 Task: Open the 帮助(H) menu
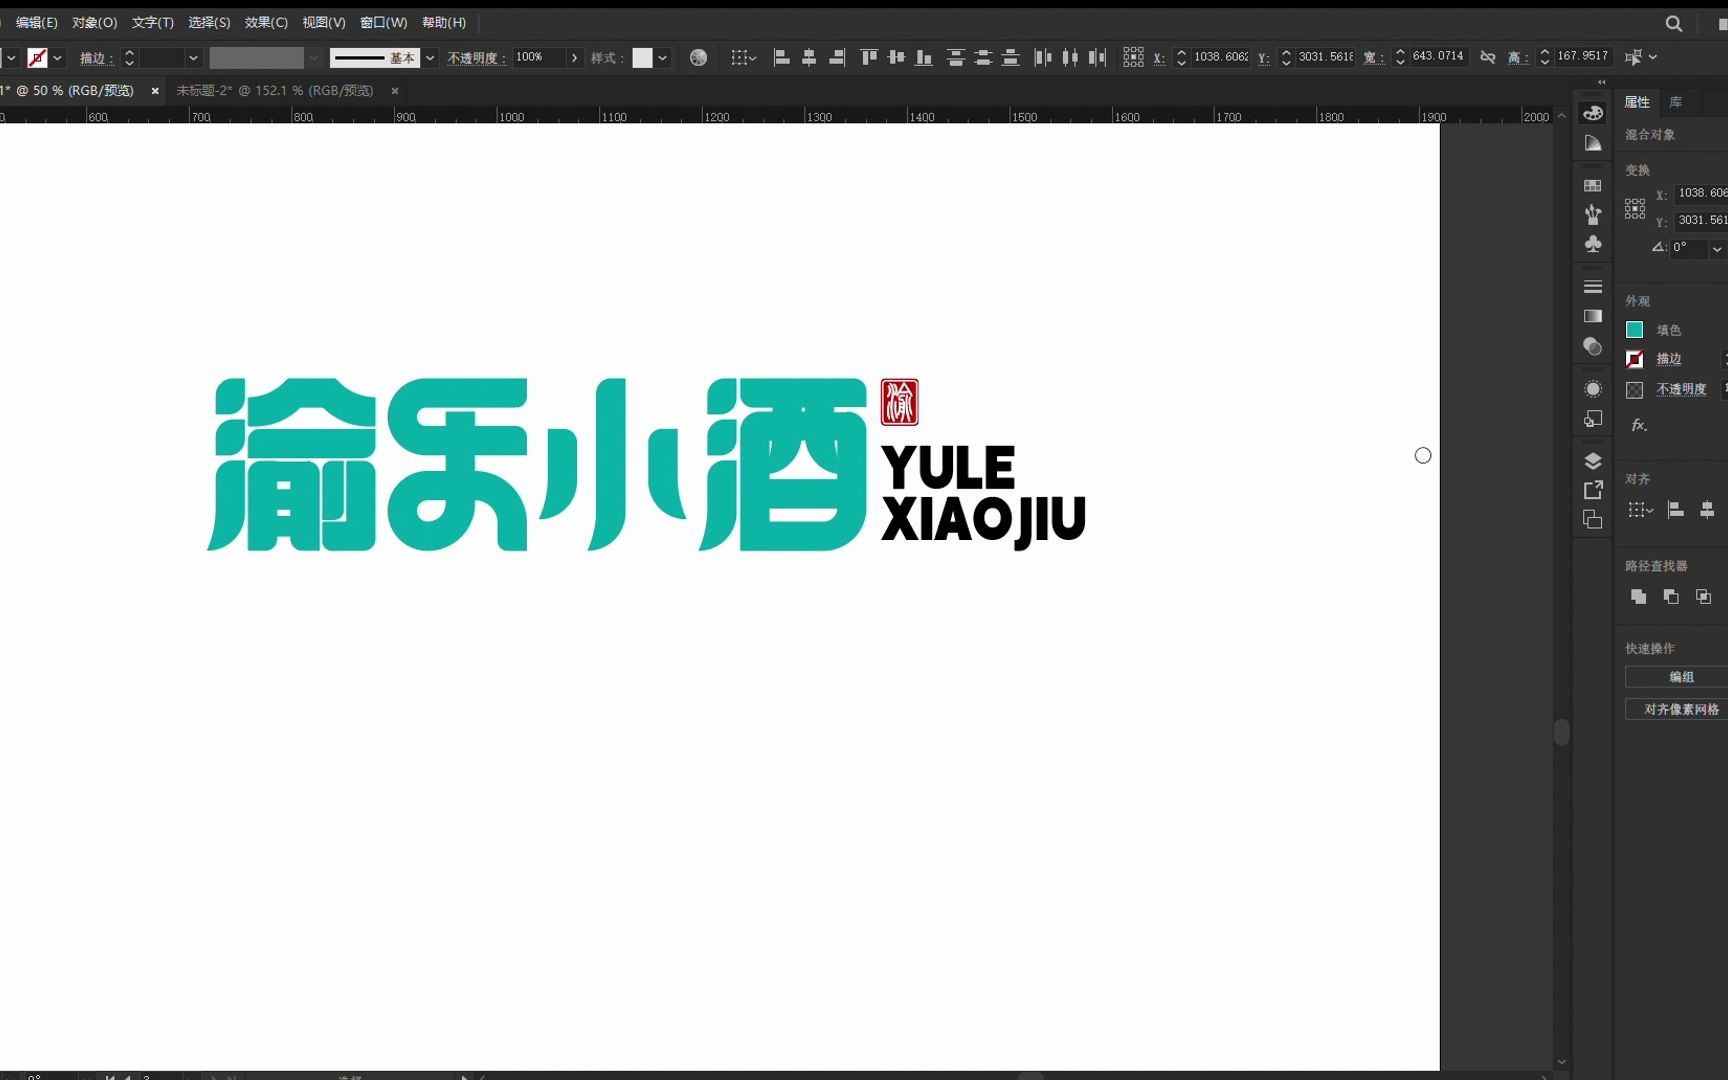(x=443, y=22)
